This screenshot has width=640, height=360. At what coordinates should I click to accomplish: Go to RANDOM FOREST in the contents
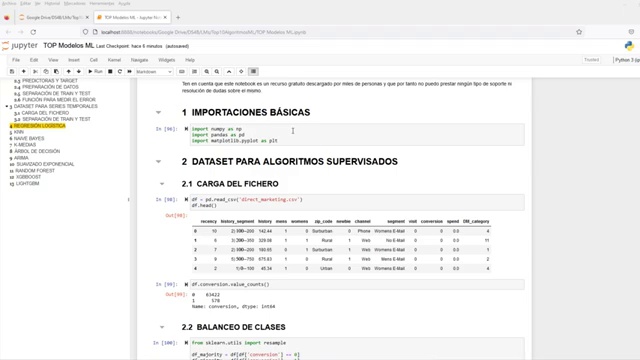(35, 171)
